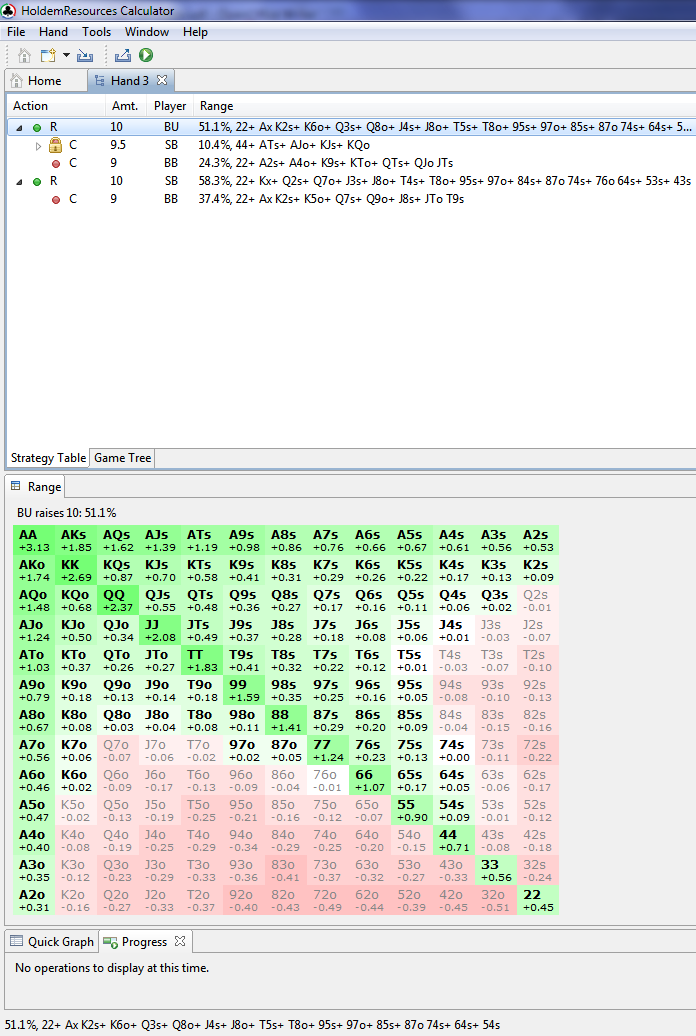Click the HoldemResources Calculator title icon
Screen dimensions: 696x1036
coord(9,11)
